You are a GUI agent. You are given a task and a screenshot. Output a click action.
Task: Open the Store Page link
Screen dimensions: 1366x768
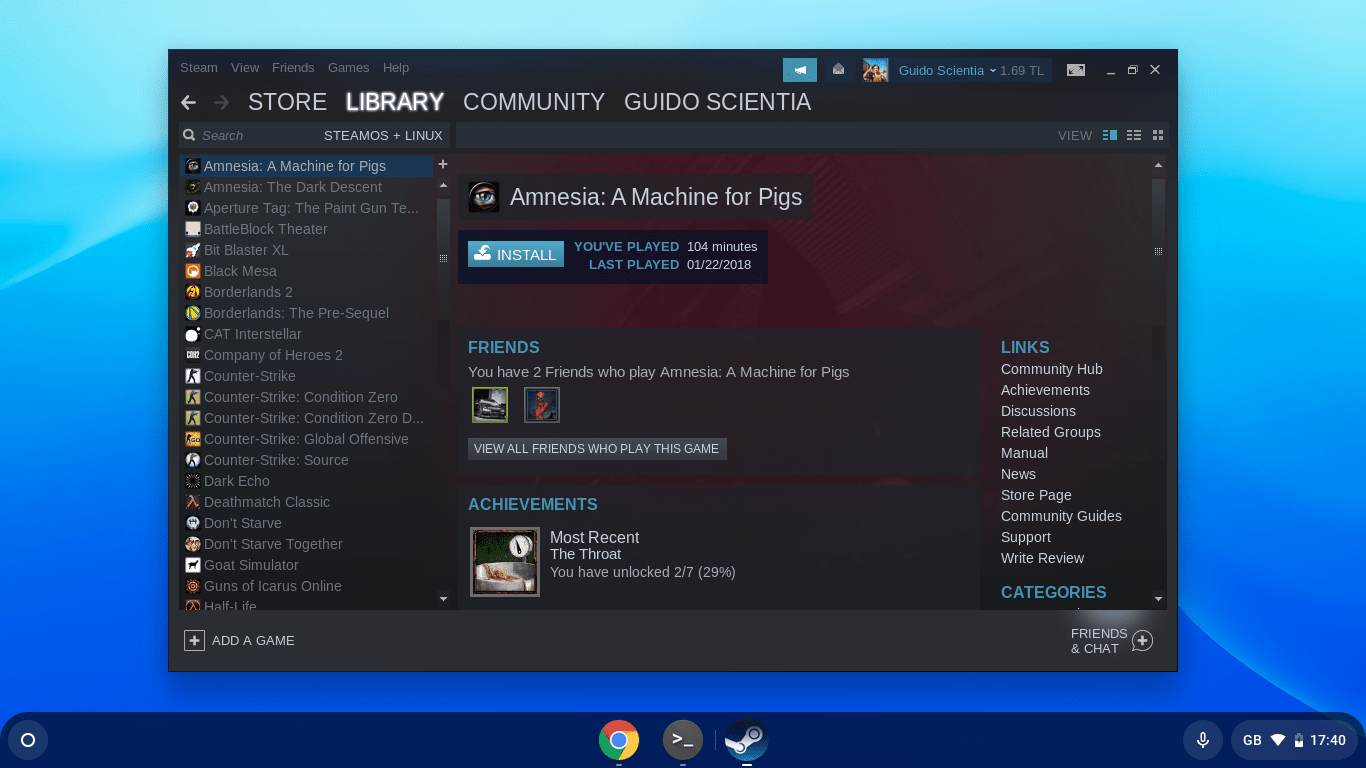click(1036, 495)
